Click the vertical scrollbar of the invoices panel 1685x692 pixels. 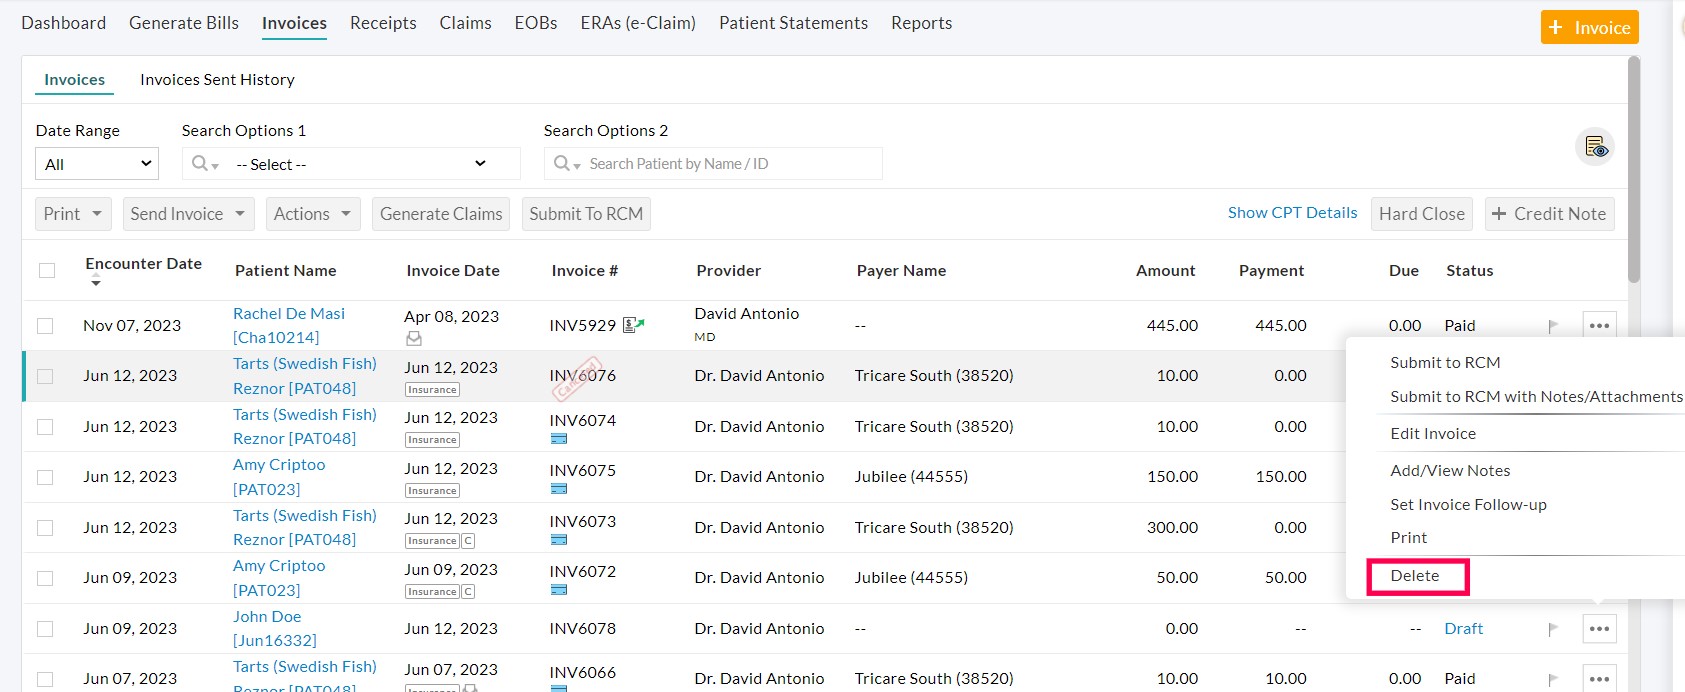coord(1634,170)
